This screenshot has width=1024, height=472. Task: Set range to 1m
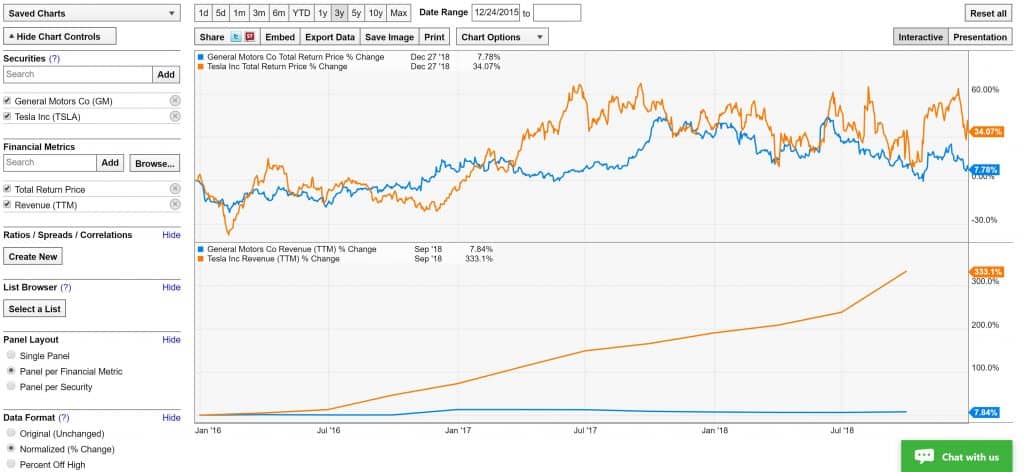(x=240, y=13)
